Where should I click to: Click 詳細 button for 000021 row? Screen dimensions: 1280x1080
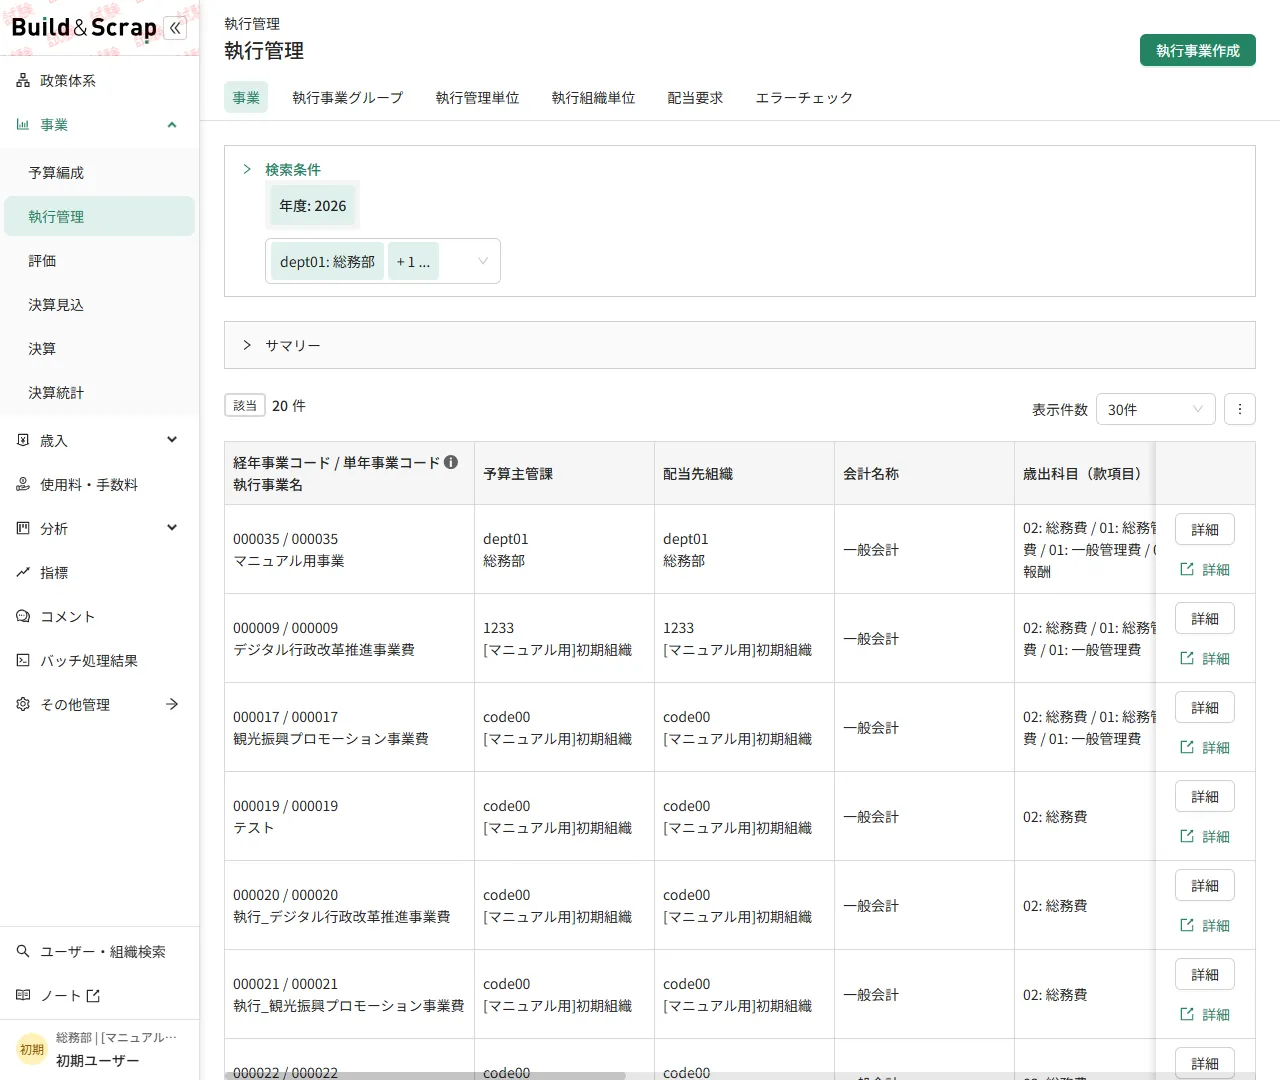1205,974
